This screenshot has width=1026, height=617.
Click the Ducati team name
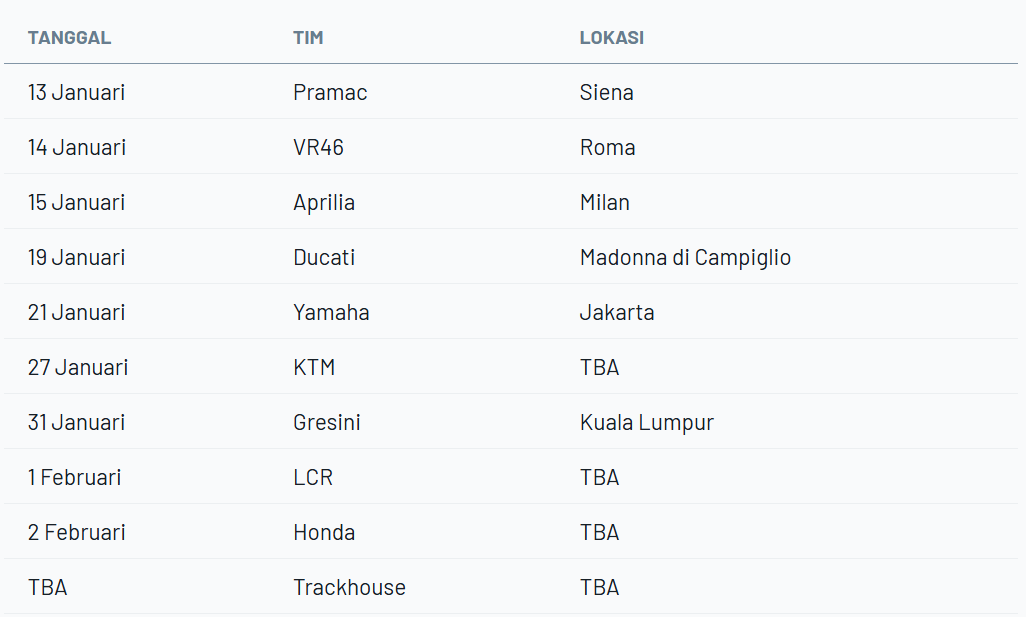[324, 258]
